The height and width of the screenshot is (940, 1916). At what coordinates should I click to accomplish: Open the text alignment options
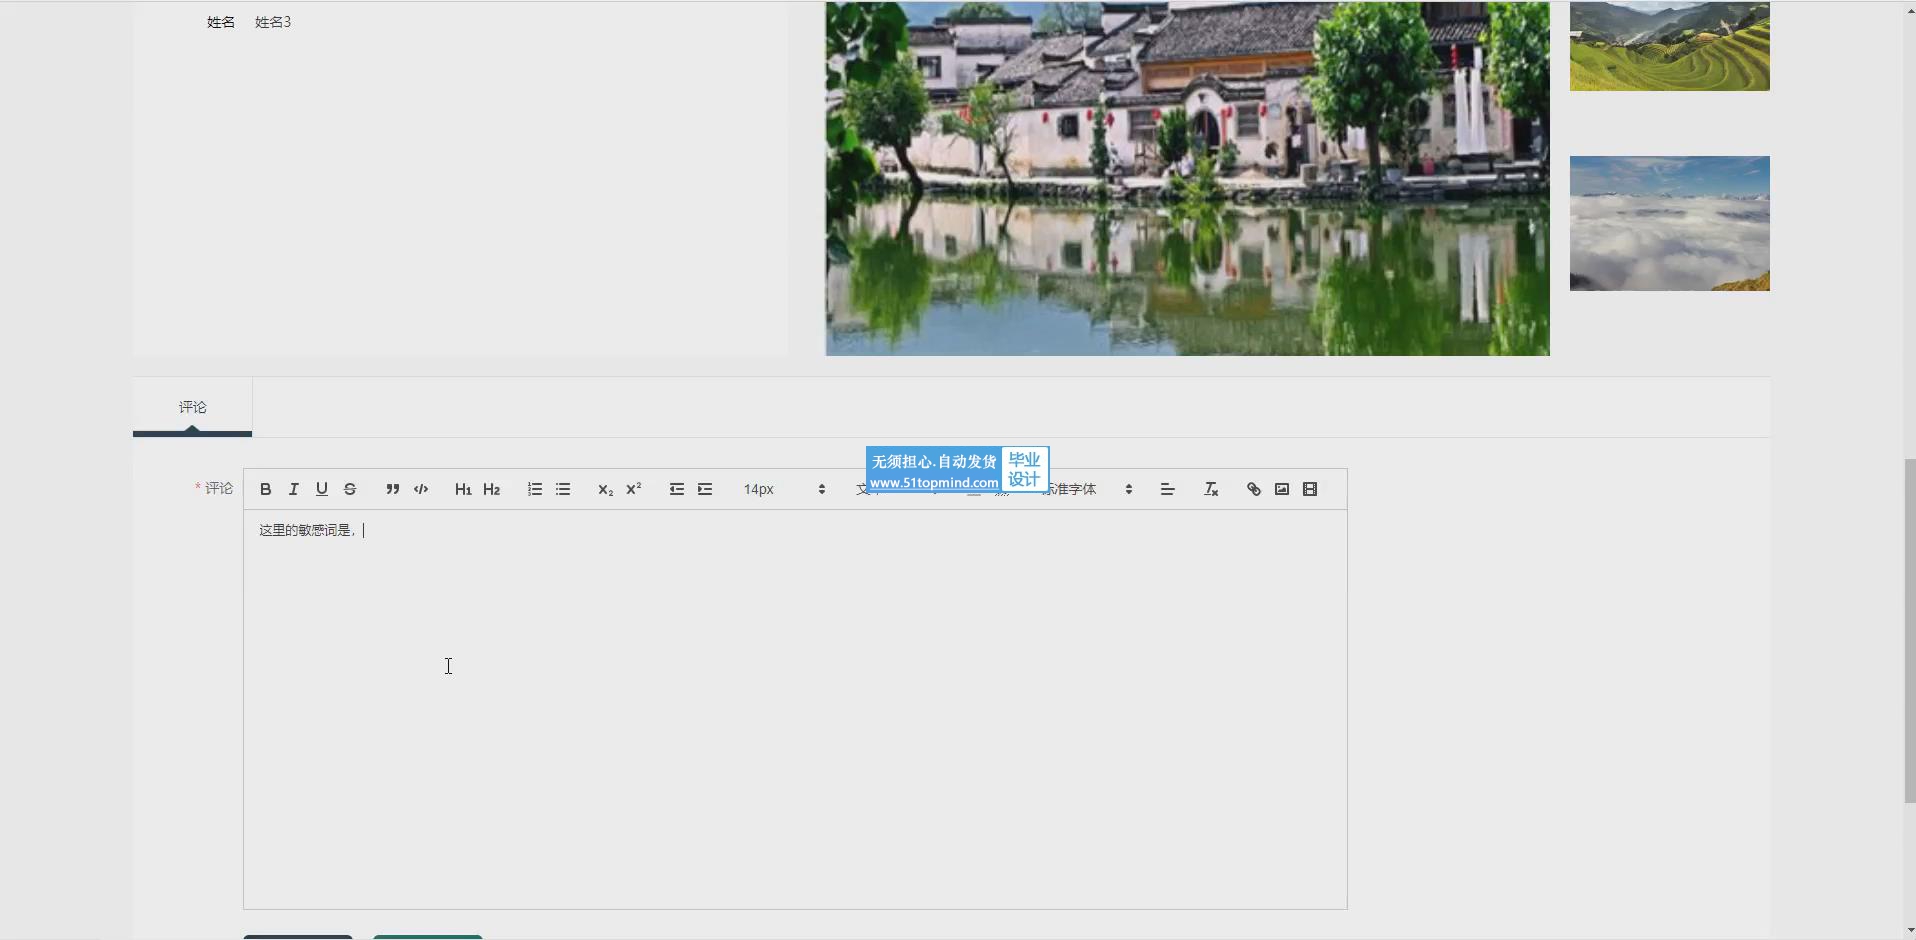click(x=1167, y=489)
